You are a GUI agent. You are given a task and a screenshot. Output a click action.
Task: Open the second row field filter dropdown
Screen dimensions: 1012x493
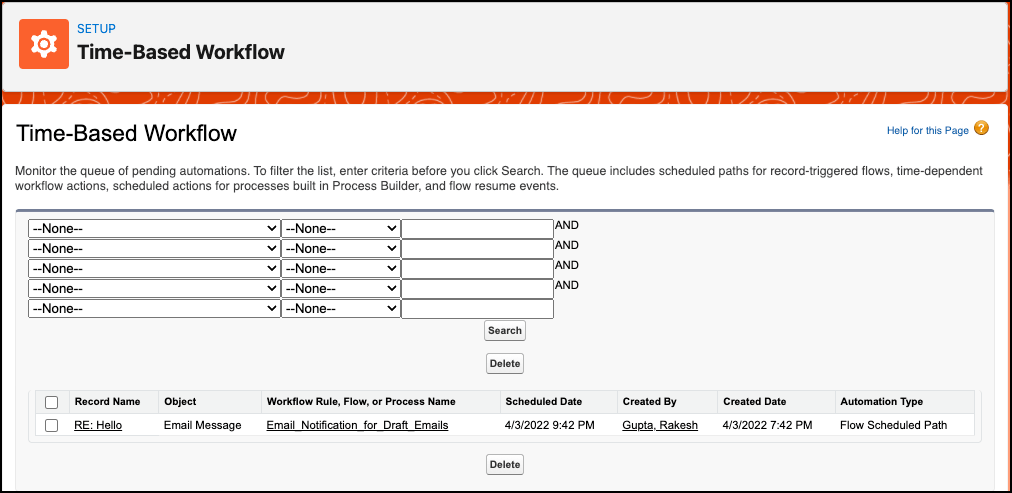154,248
